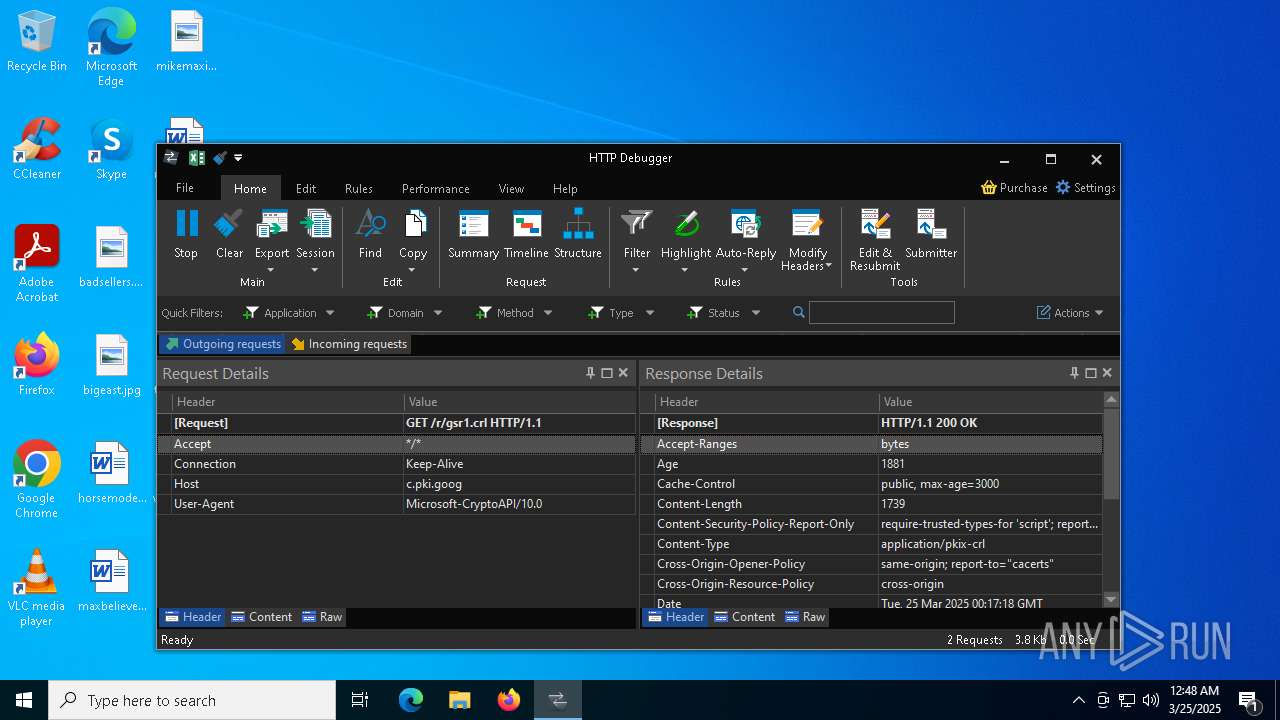Open the Actions dropdown

1070,313
